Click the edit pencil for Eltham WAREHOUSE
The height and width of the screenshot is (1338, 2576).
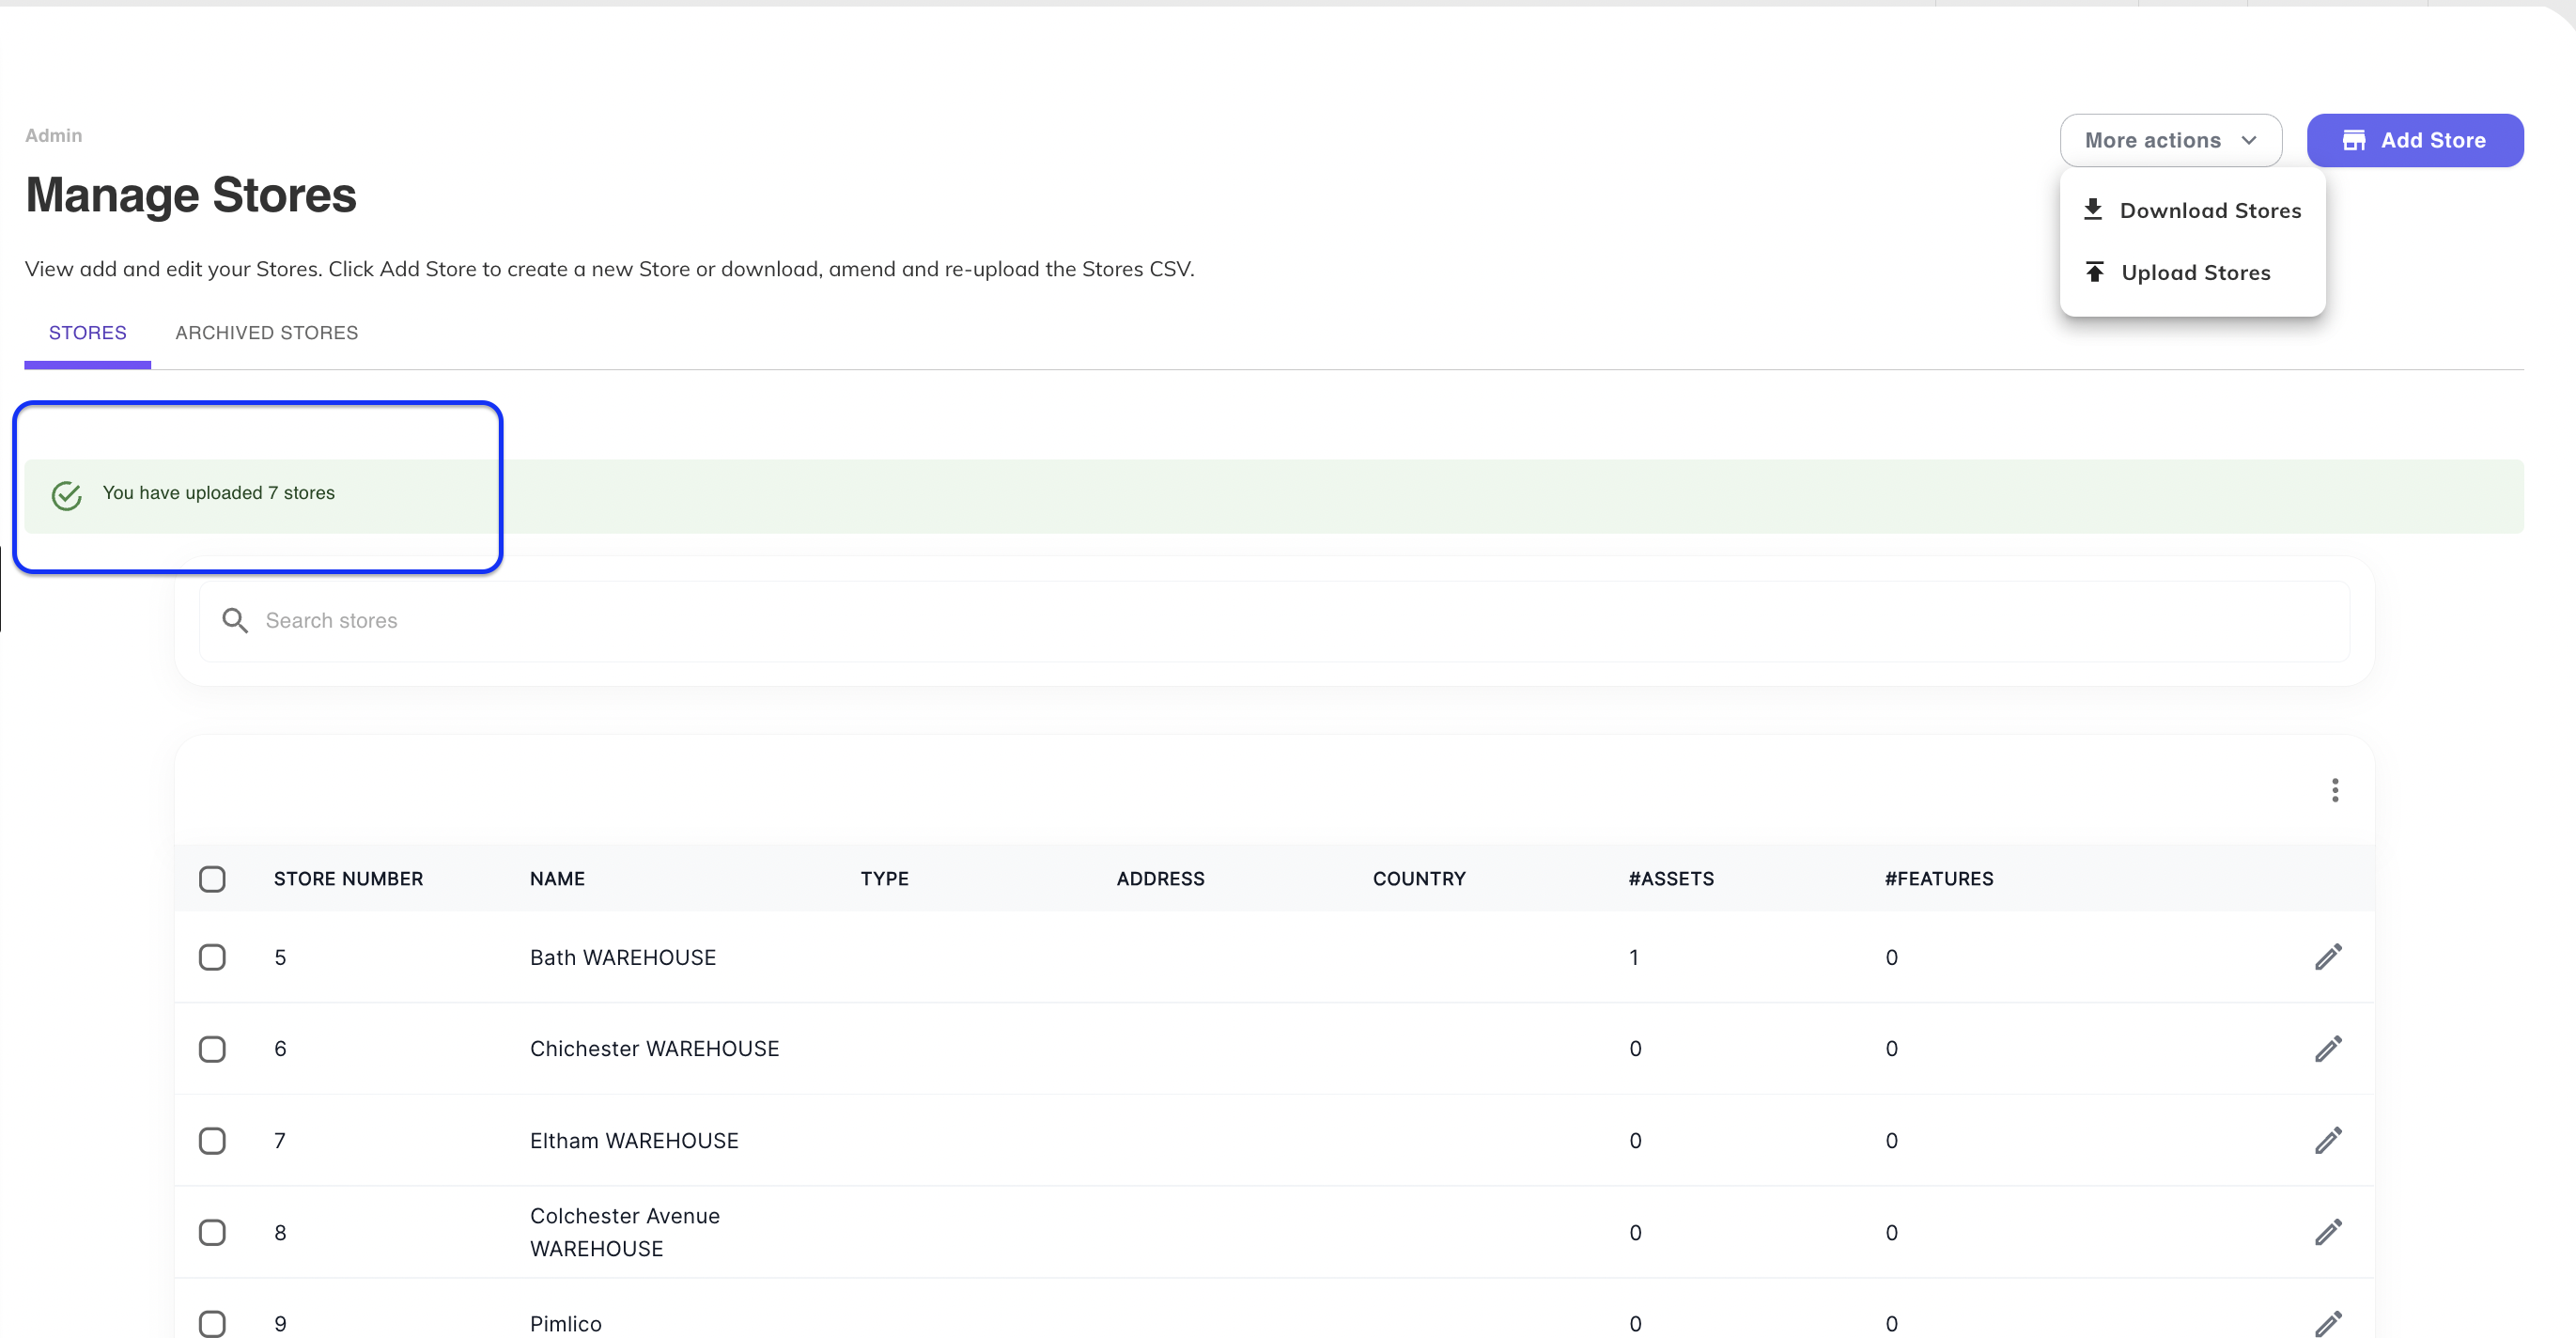tap(2328, 1140)
